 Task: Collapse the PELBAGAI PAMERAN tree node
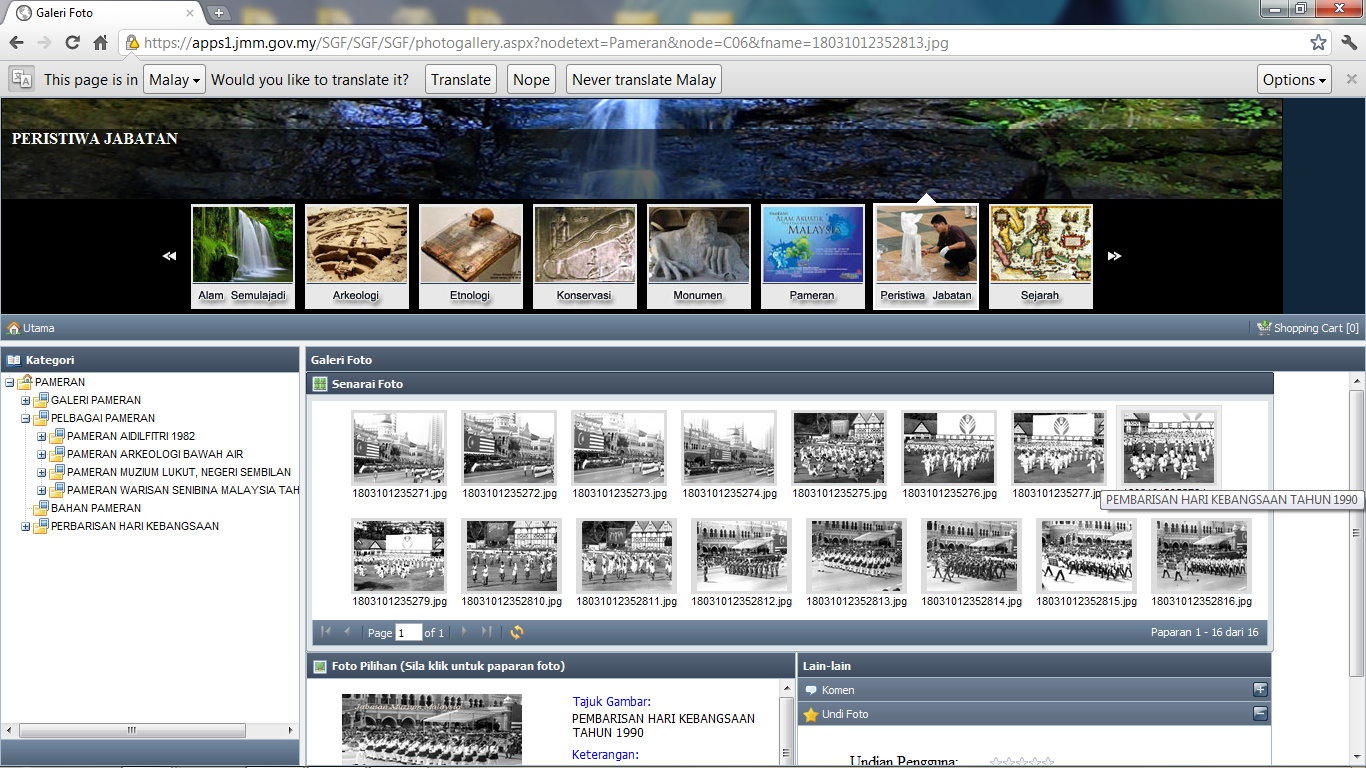26,418
